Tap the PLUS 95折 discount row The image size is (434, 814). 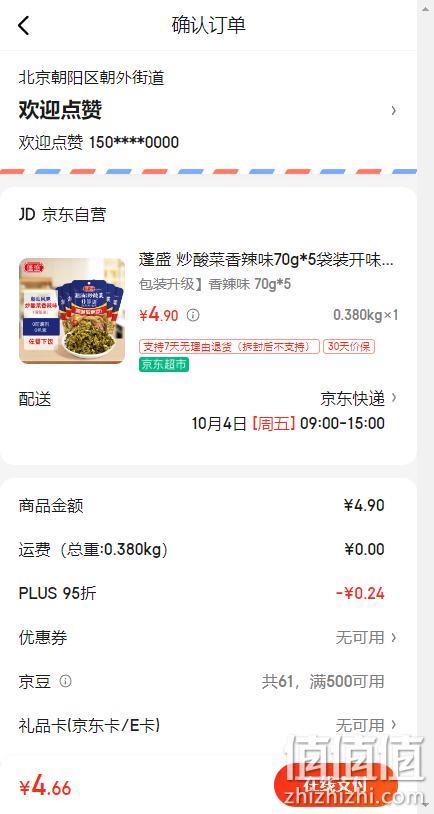pos(209,593)
